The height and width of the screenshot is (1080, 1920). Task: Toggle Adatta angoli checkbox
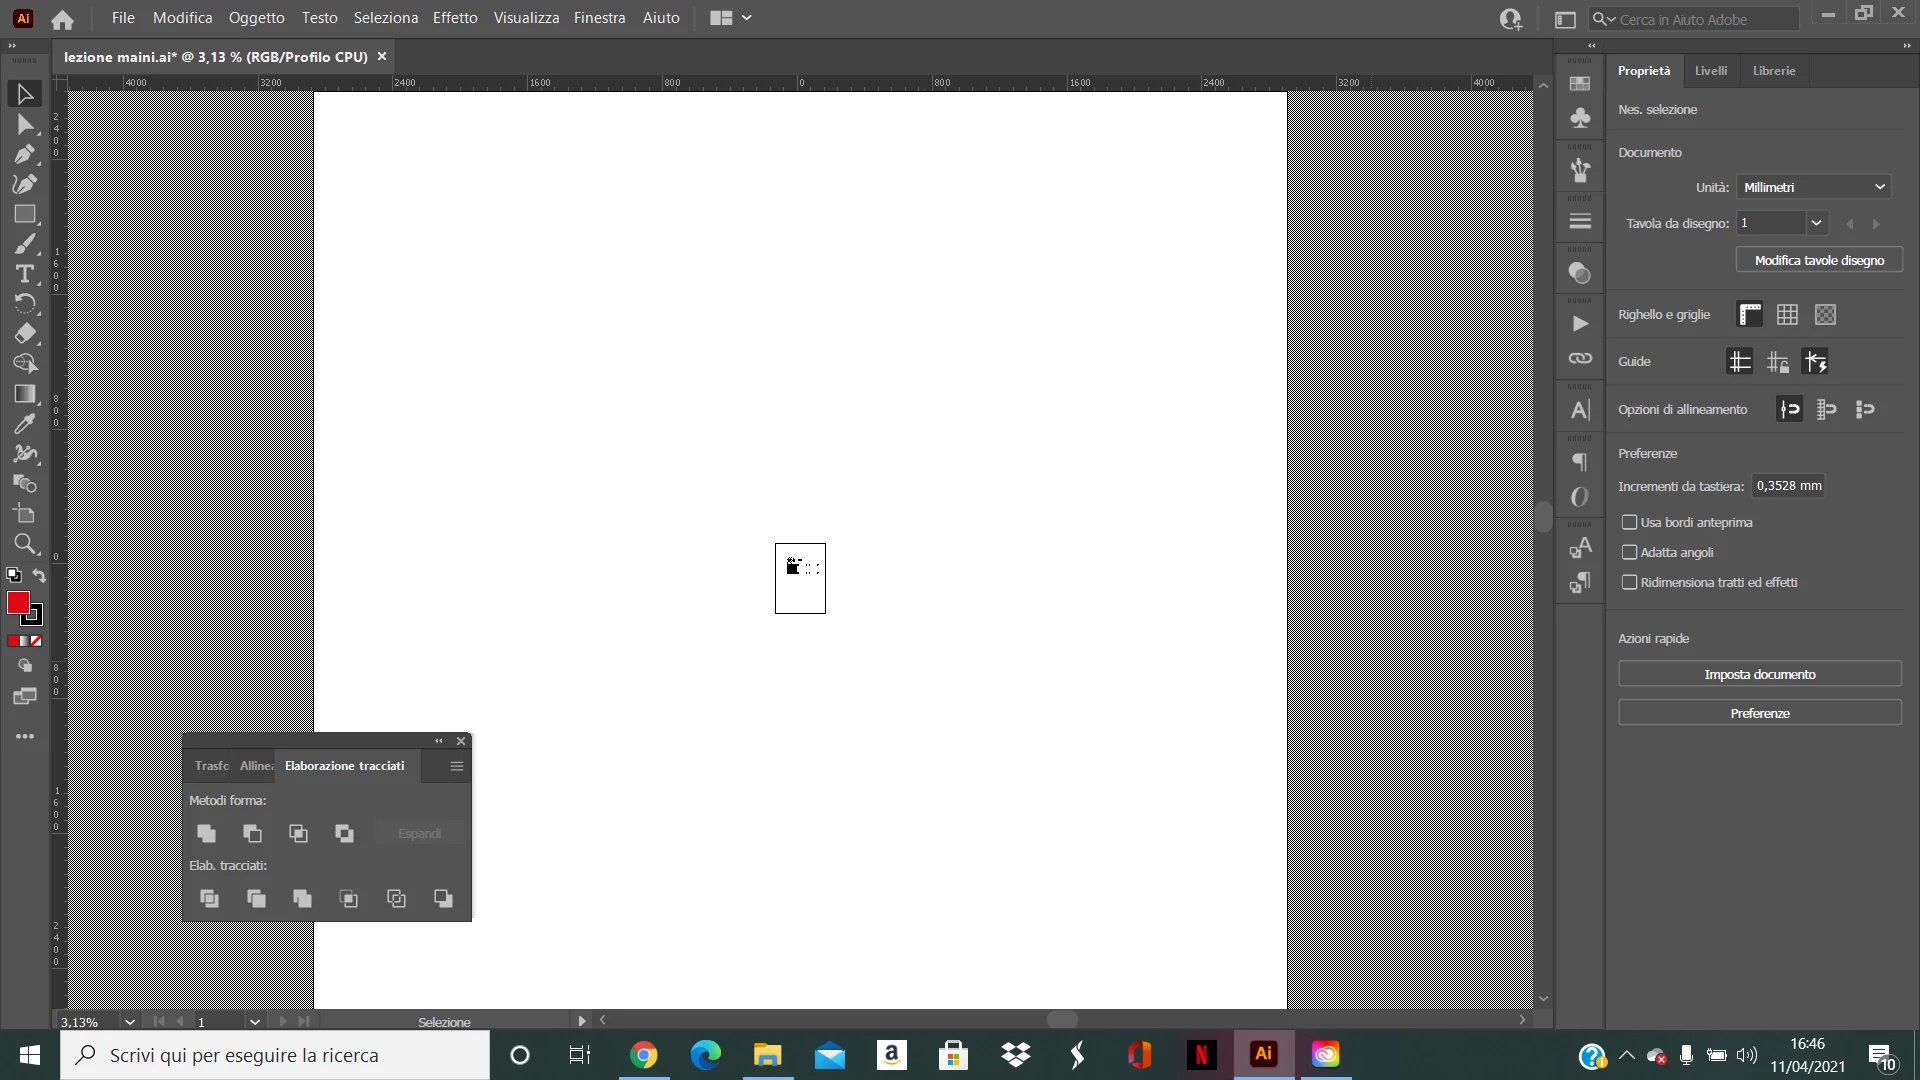tap(1629, 552)
